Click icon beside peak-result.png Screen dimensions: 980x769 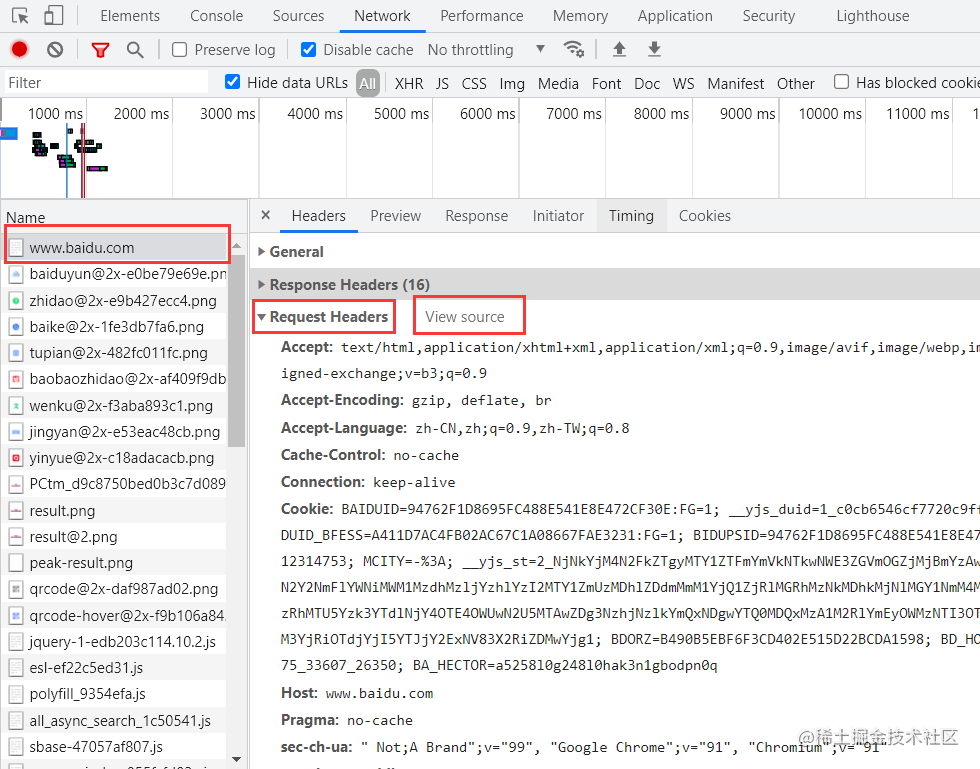pyautogui.click(x=16, y=563)
